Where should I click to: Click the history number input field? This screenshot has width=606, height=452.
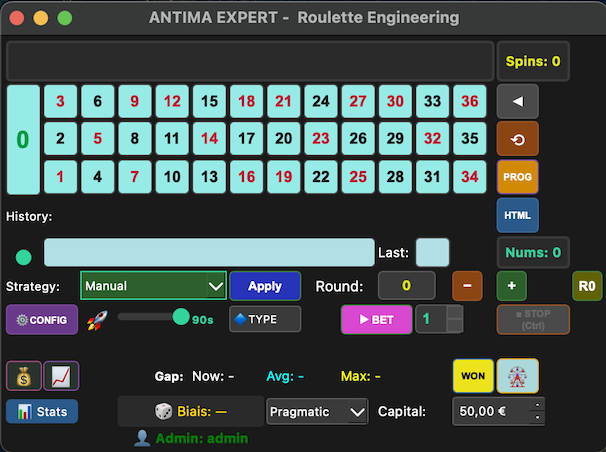click(209, 252)
